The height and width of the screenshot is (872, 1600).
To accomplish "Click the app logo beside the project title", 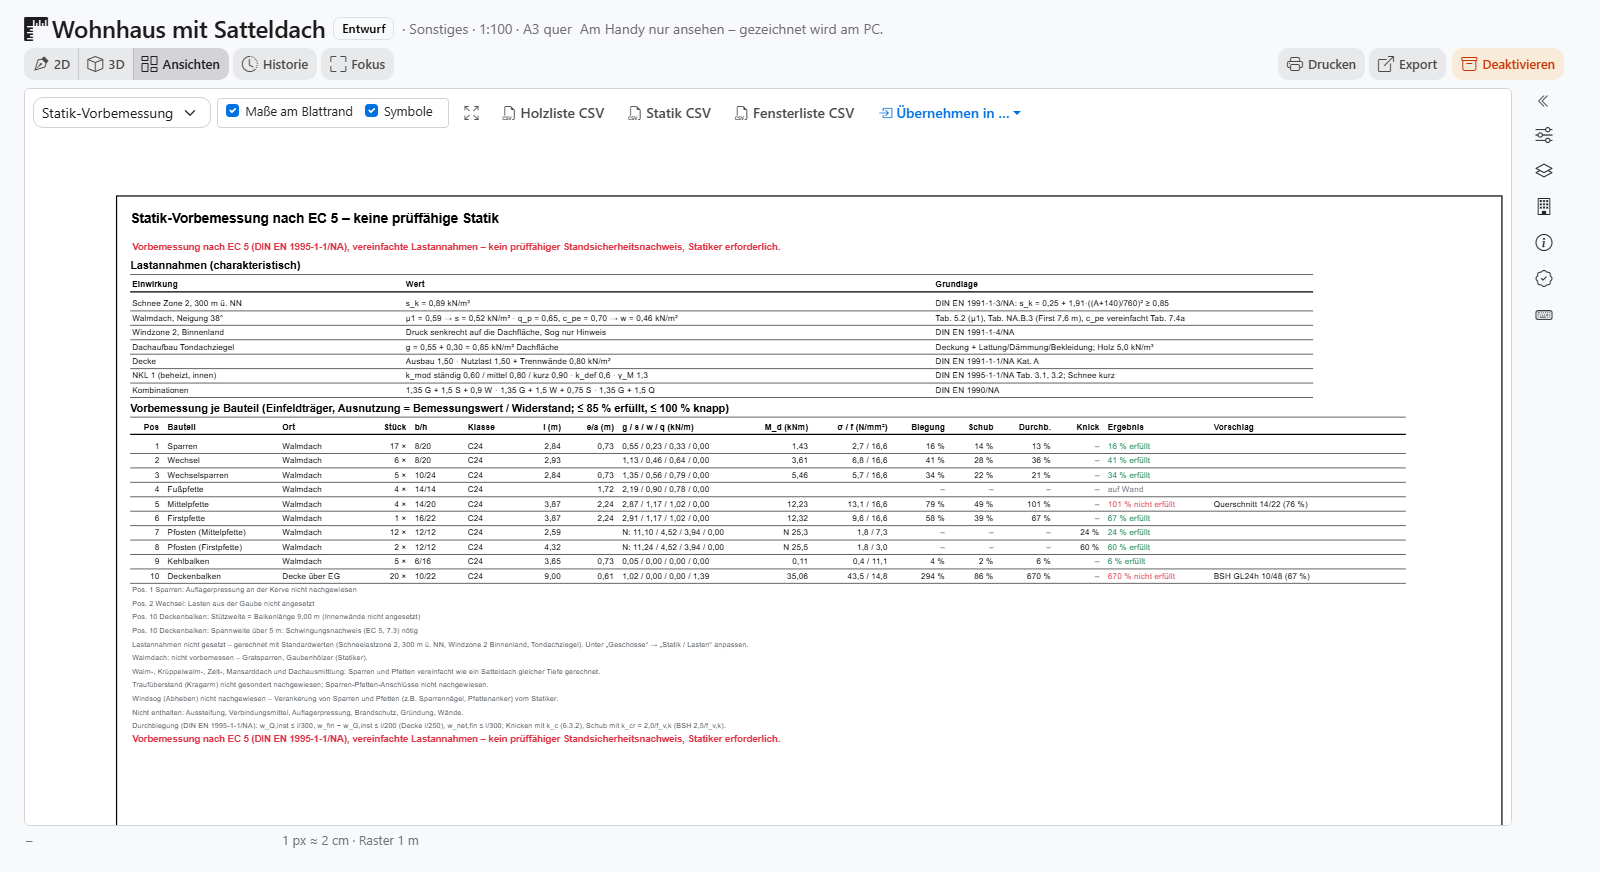I will [x=35, y=29].
